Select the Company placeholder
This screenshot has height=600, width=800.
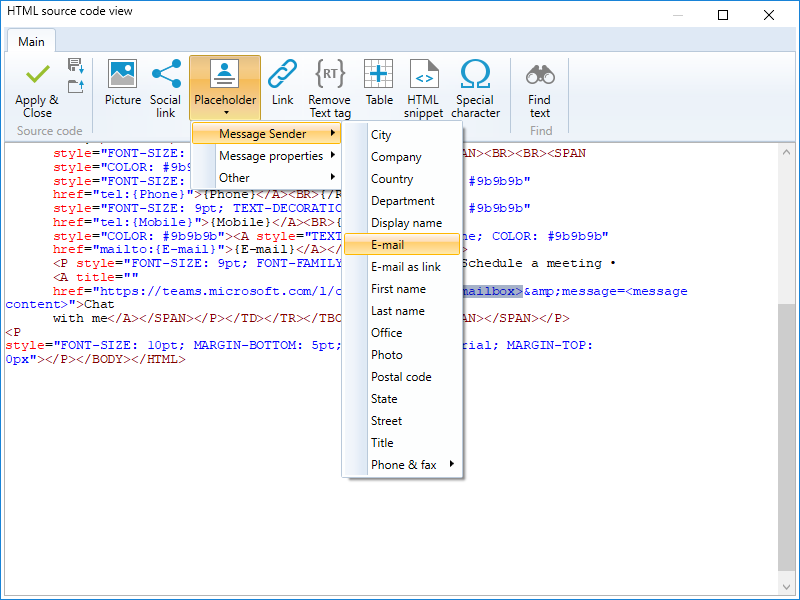[402, 157]
